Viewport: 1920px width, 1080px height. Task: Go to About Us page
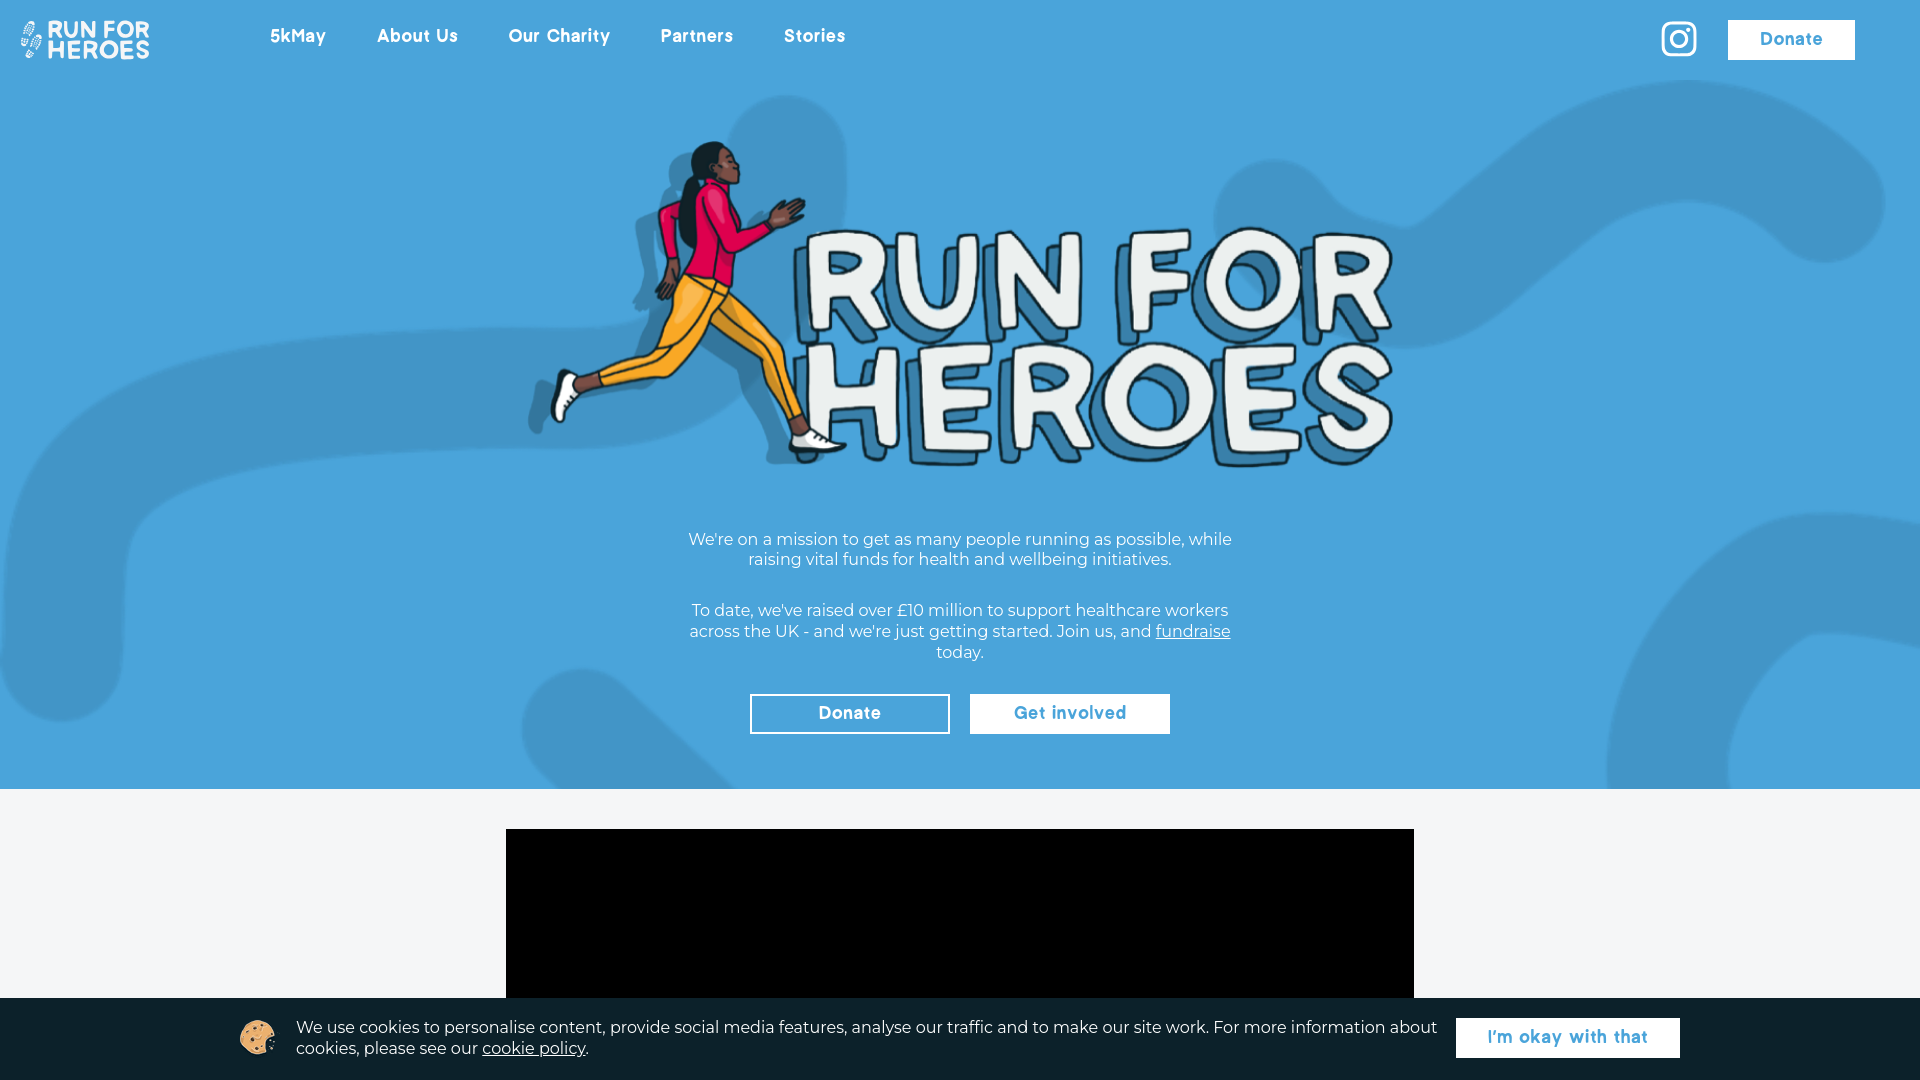[417, 36]
